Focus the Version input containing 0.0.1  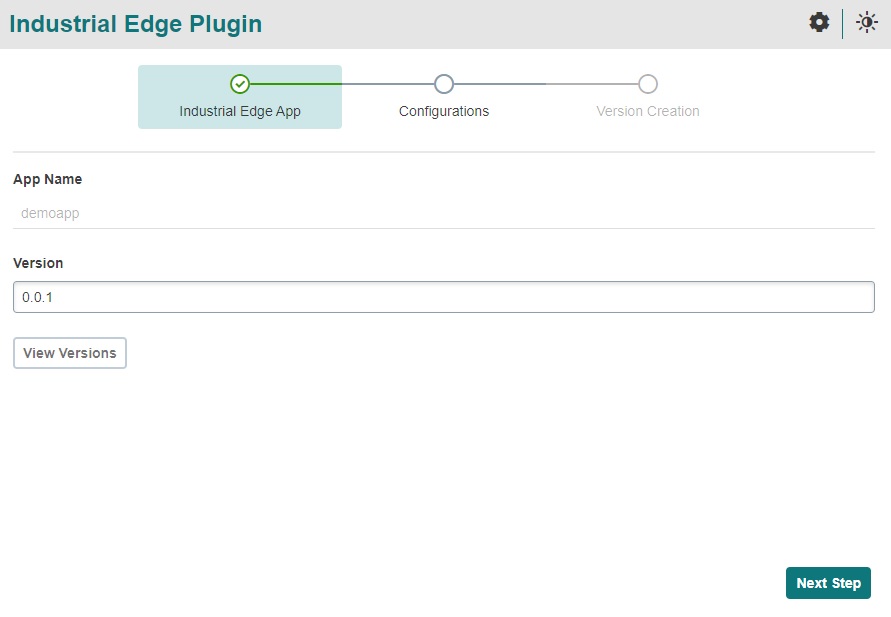443,297
